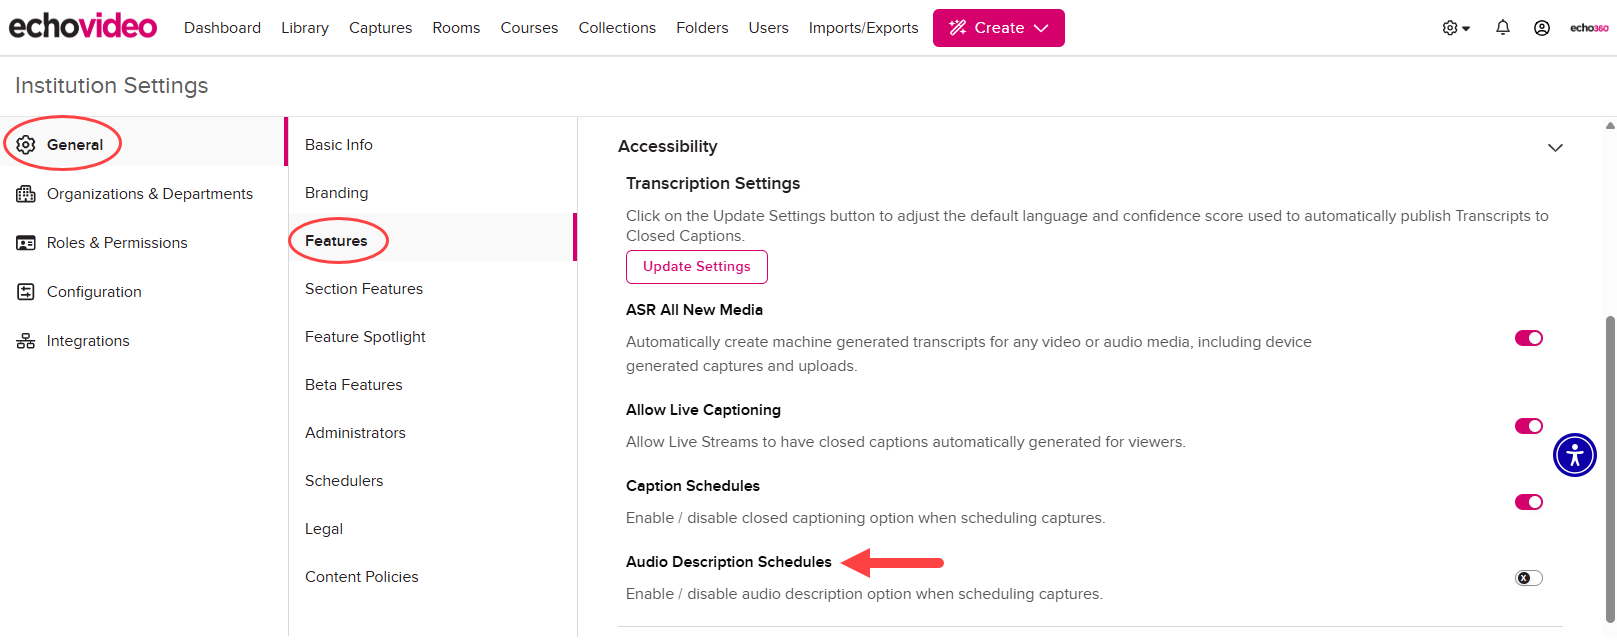1617x642 pixels.
Task: Select the Integrations network icon
Action: click(x=27, y=340)
